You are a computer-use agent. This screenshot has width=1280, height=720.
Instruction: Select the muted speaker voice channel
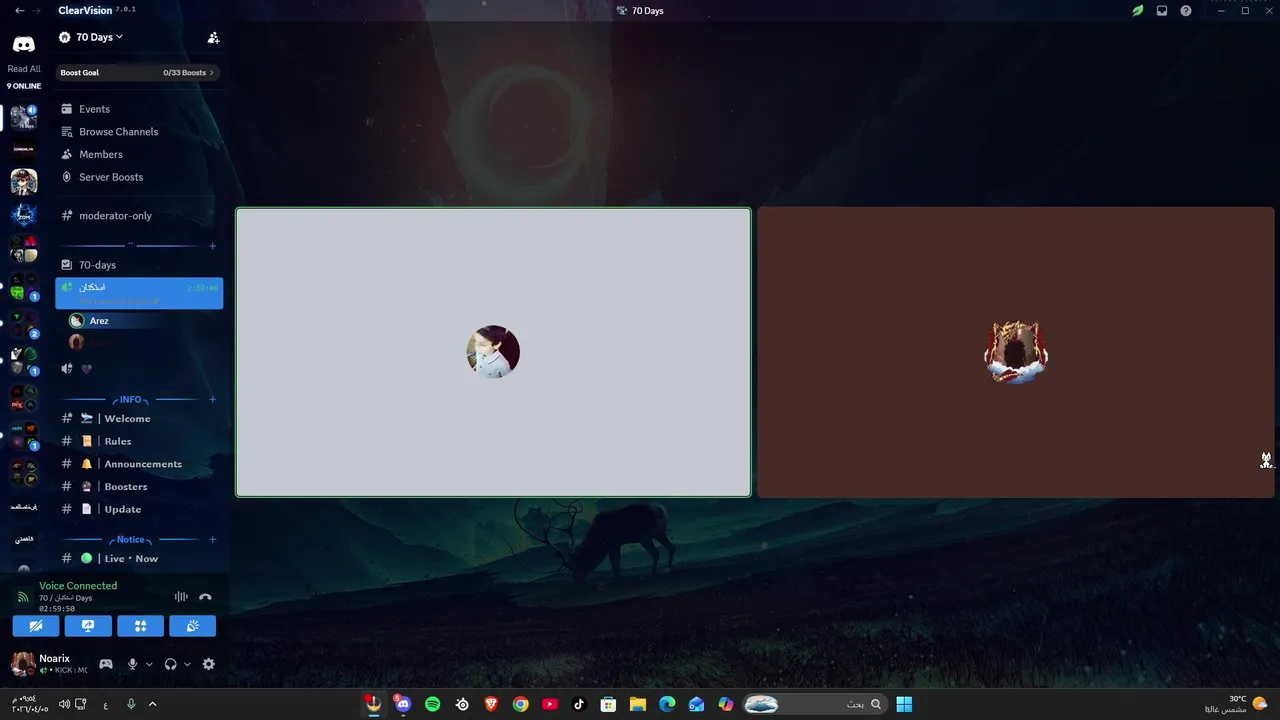coord(138,368)
